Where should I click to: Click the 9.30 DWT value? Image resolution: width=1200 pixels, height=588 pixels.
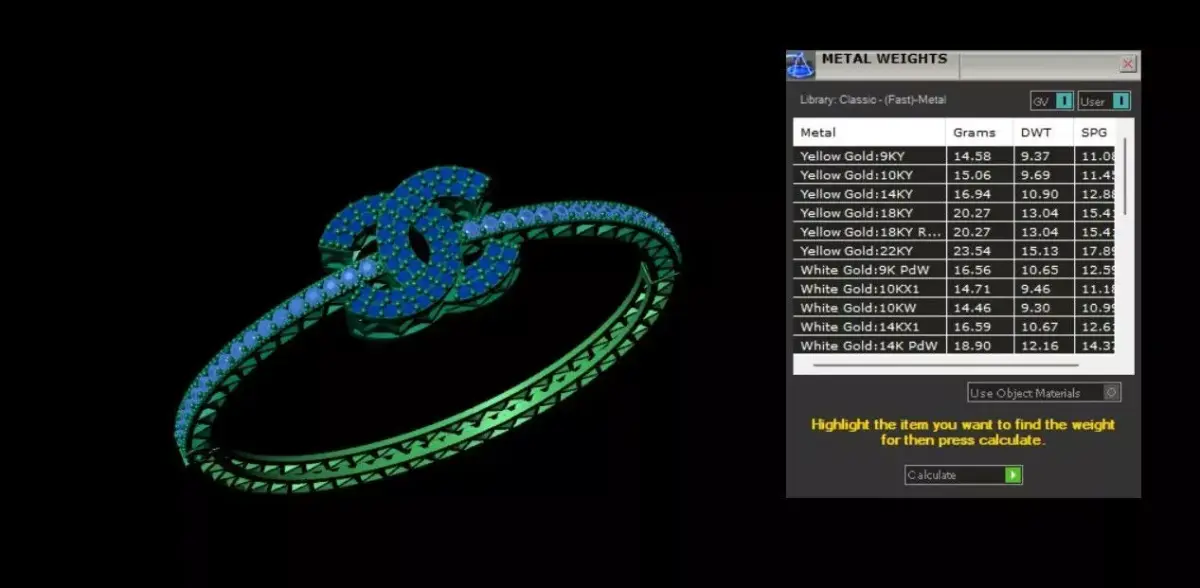coord(1034,308)
